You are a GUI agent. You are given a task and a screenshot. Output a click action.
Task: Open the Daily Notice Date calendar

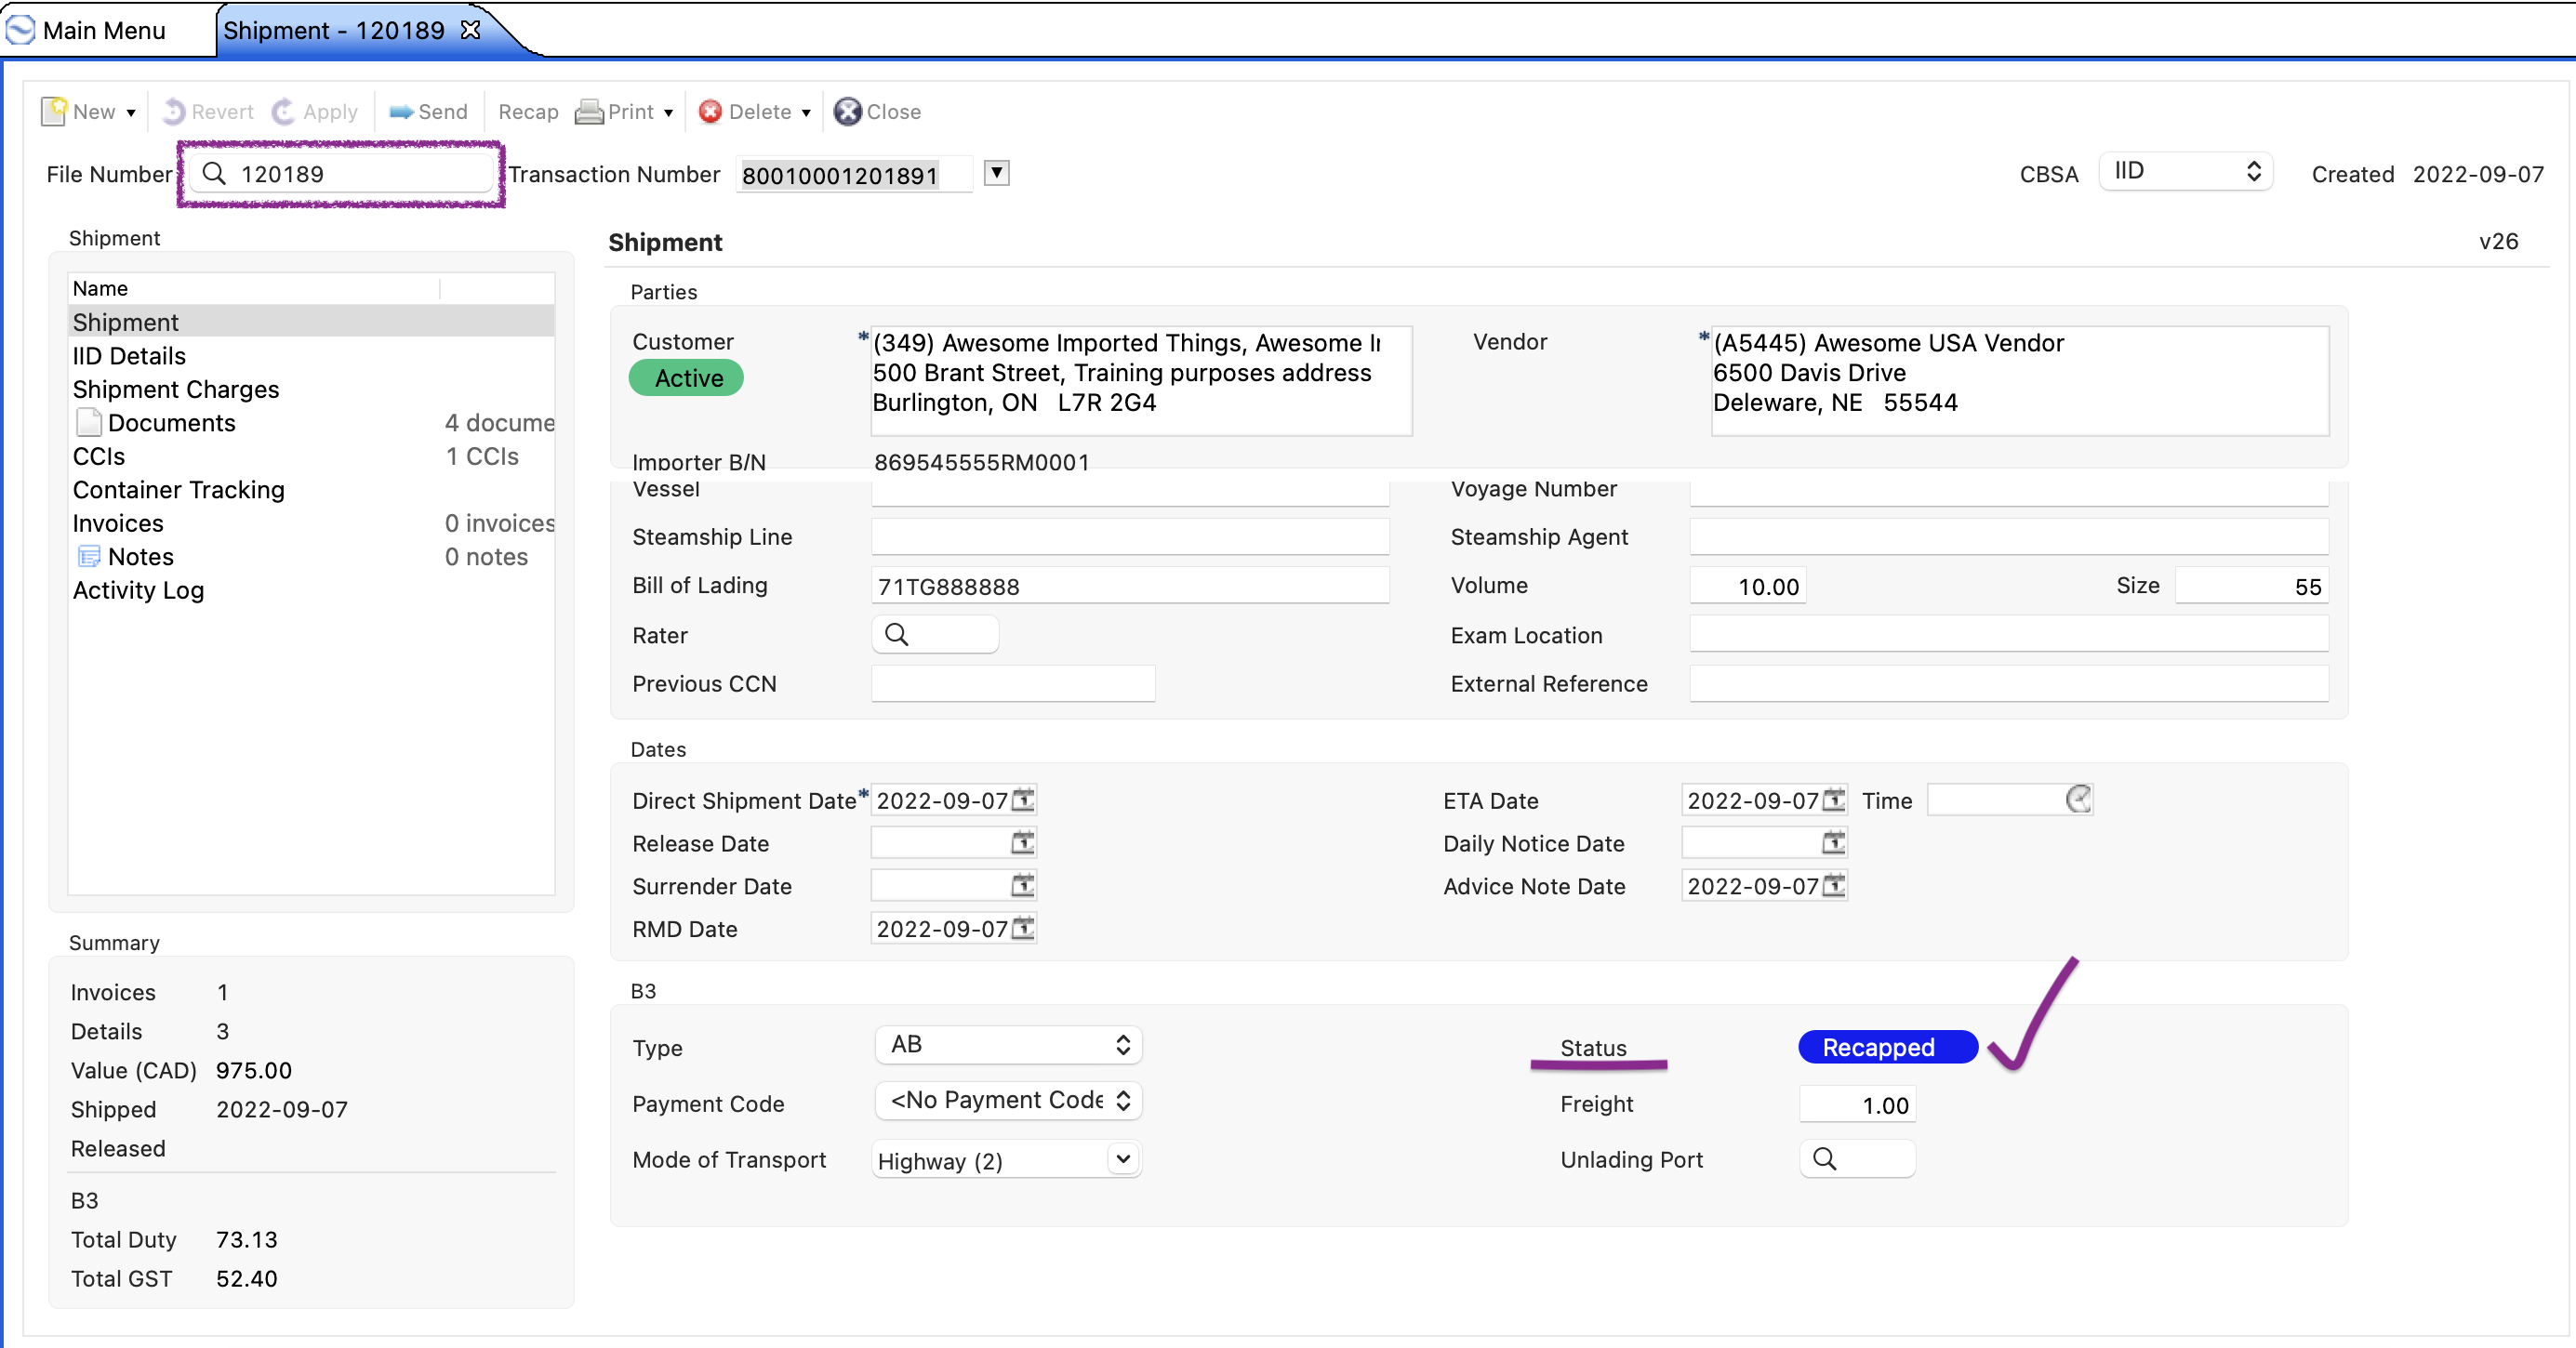[x=1834, y=842]
